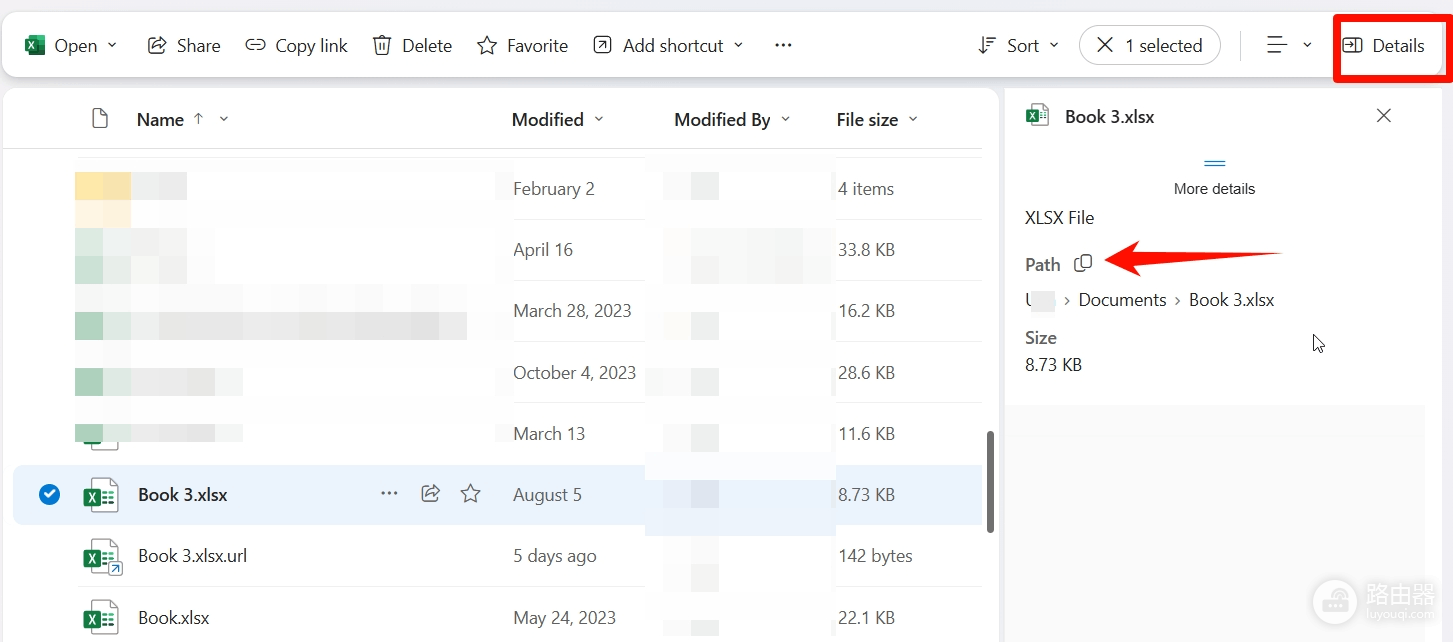Close the details pane with X
Image resolution: width=1453 pixels, height=642 pixels.
[1384, 116]
